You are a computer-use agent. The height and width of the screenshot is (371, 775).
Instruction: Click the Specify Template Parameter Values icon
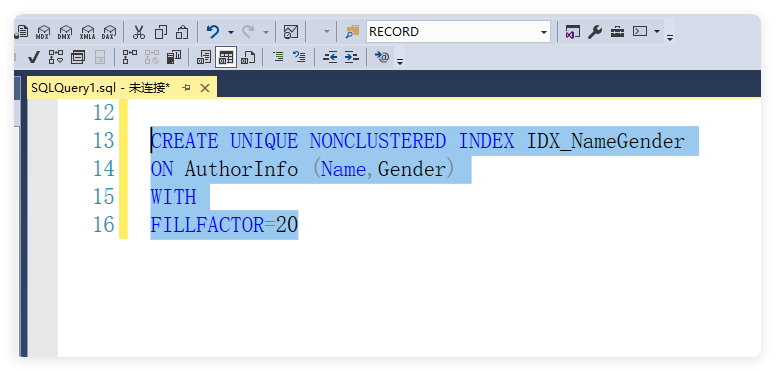382,57
